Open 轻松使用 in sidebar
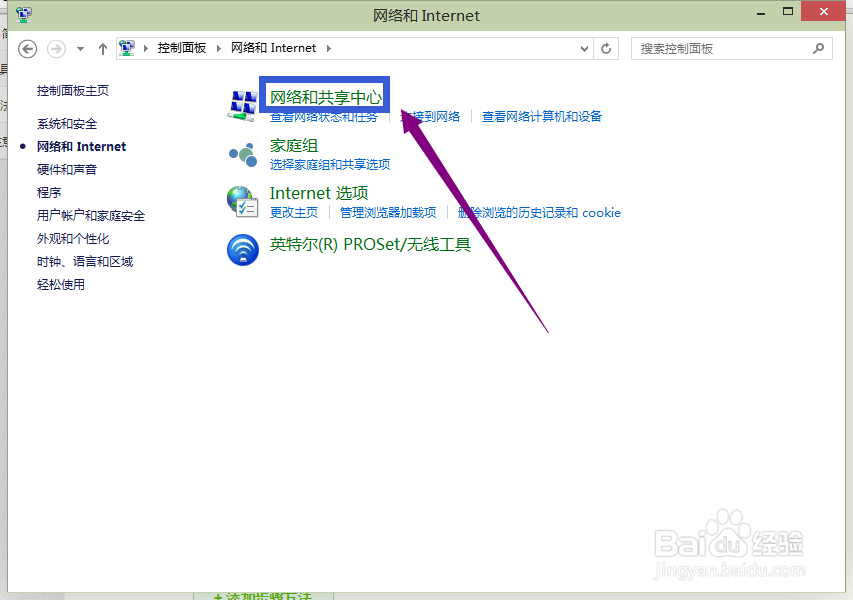This screenshot has width=853, height=600. tap(61, 284)
